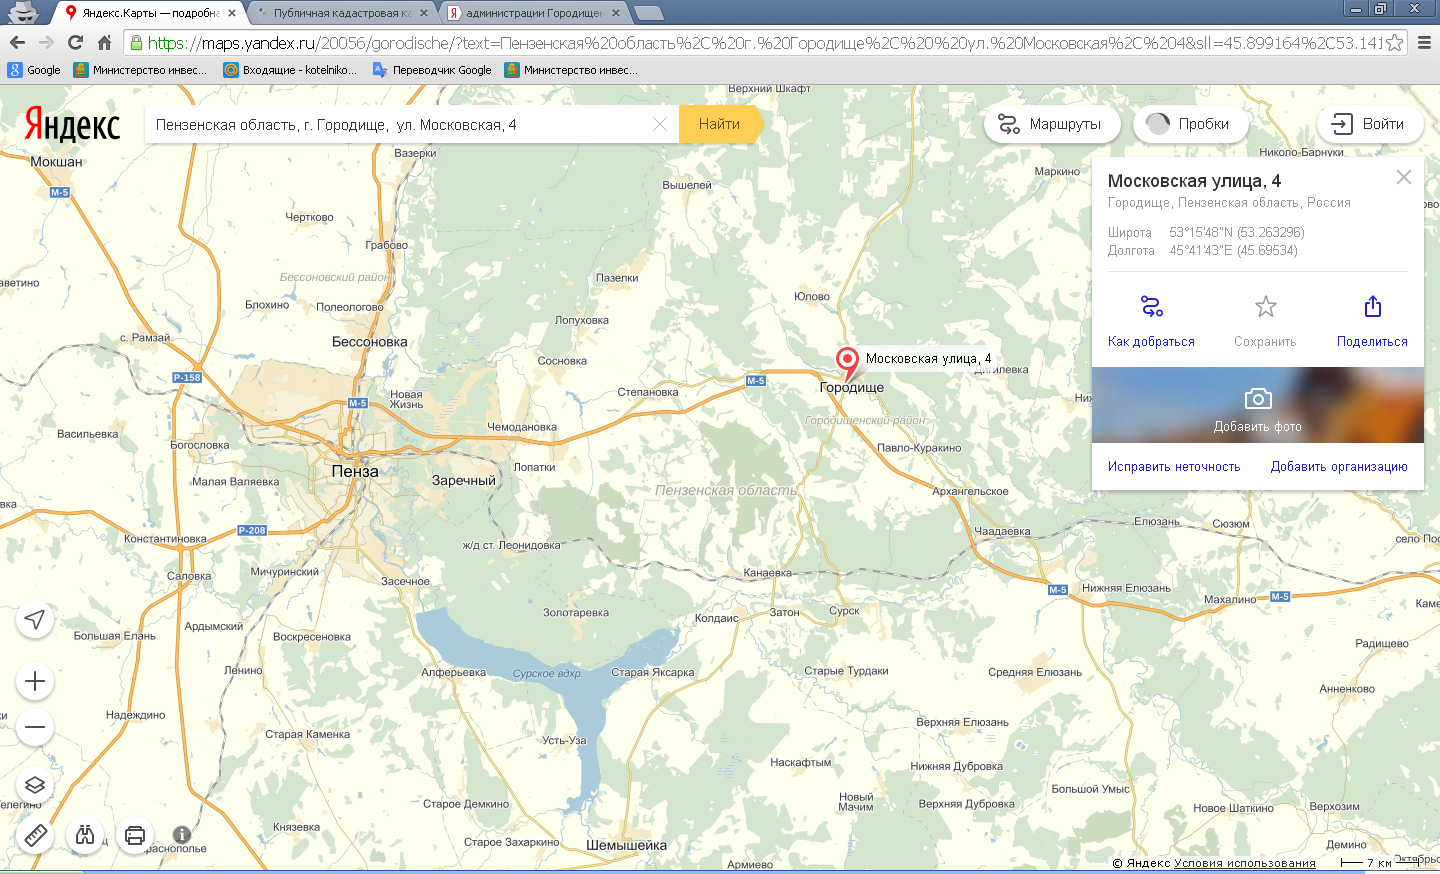Click the Добавить фото camera icon
1440x874 pixels.
(1258, 399)
